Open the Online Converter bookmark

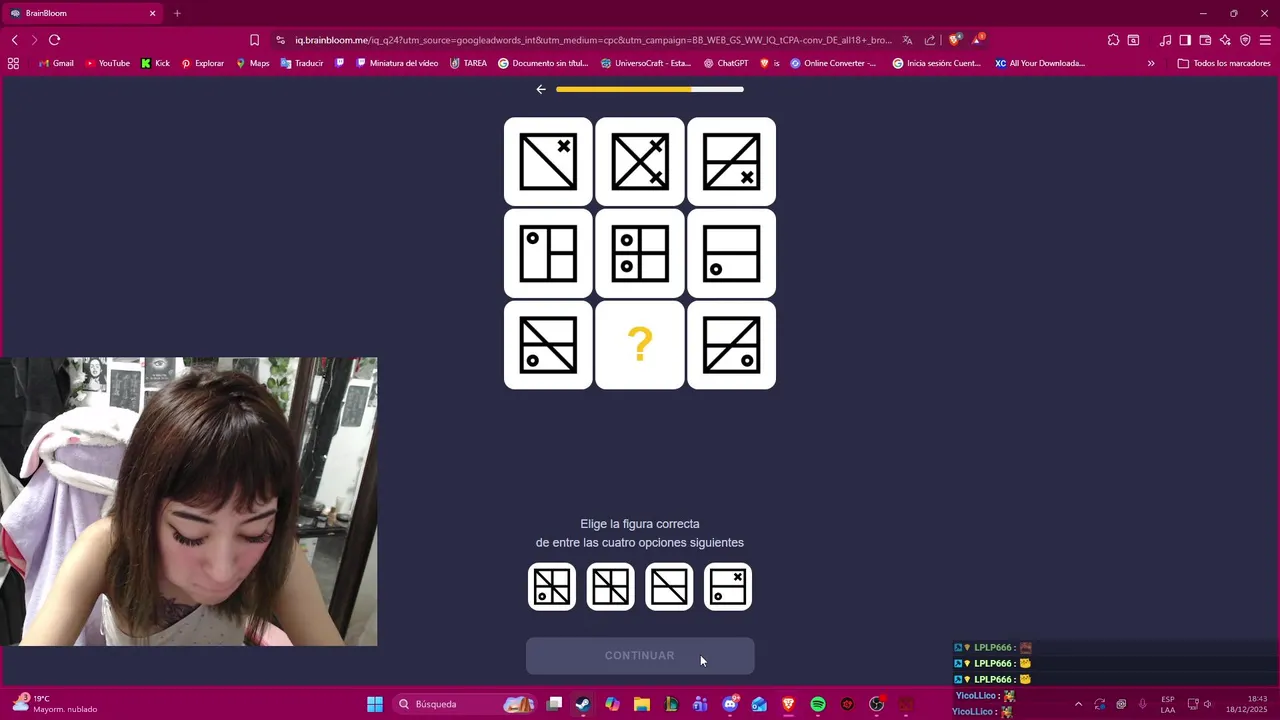[833, 63]
